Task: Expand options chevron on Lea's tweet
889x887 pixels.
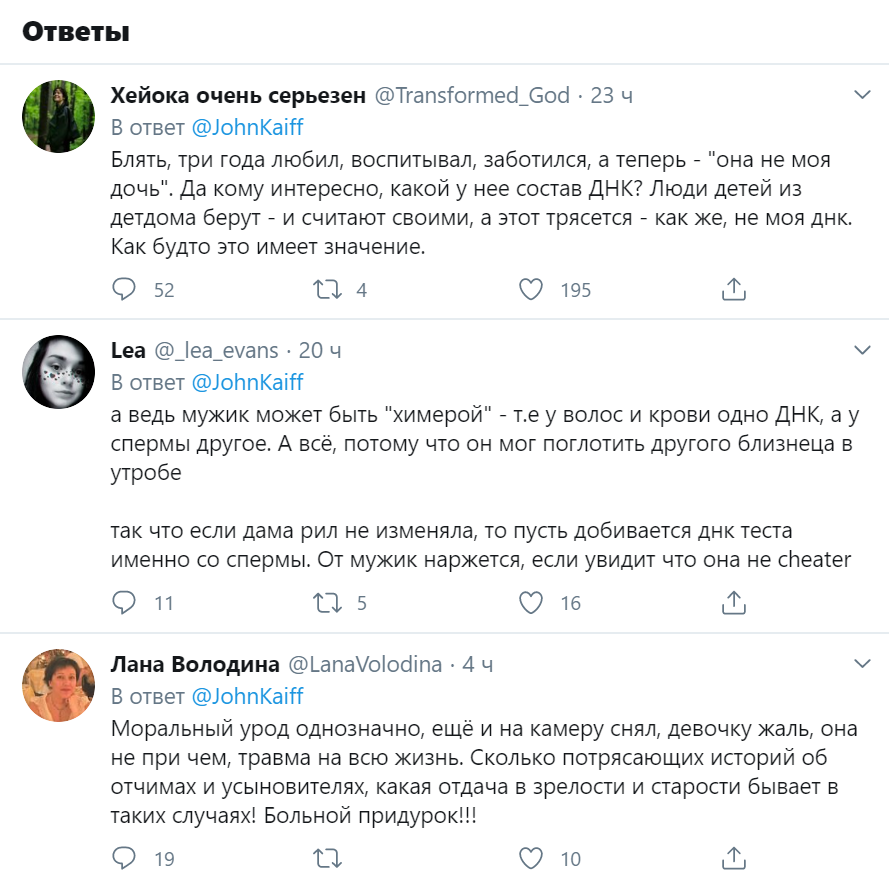Action: pos(861,350)
